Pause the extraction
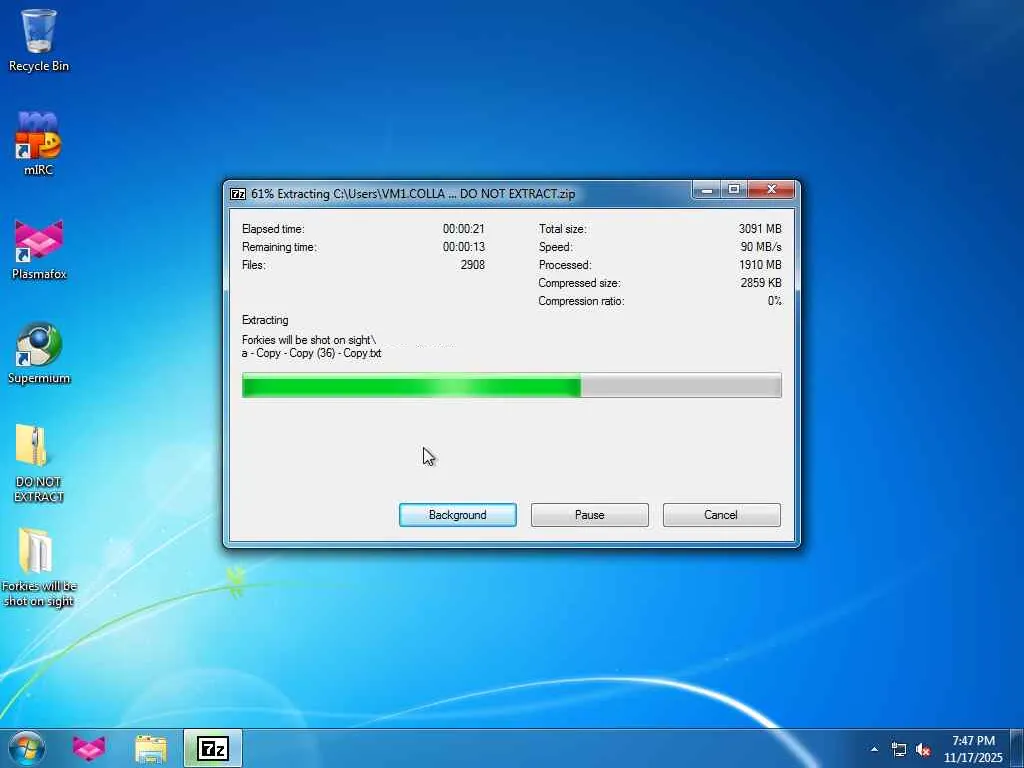 tap(590, 515)
